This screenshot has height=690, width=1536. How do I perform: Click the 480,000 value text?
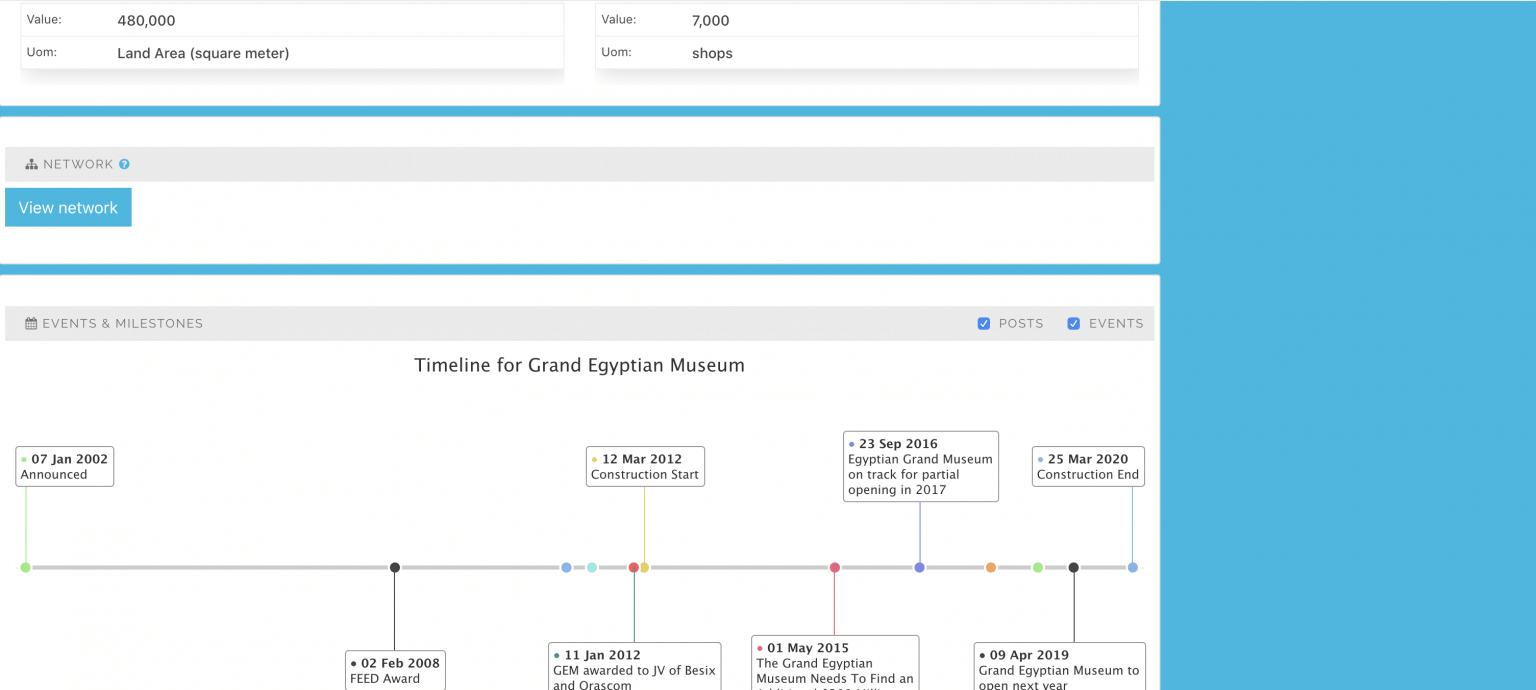[146, 20]
